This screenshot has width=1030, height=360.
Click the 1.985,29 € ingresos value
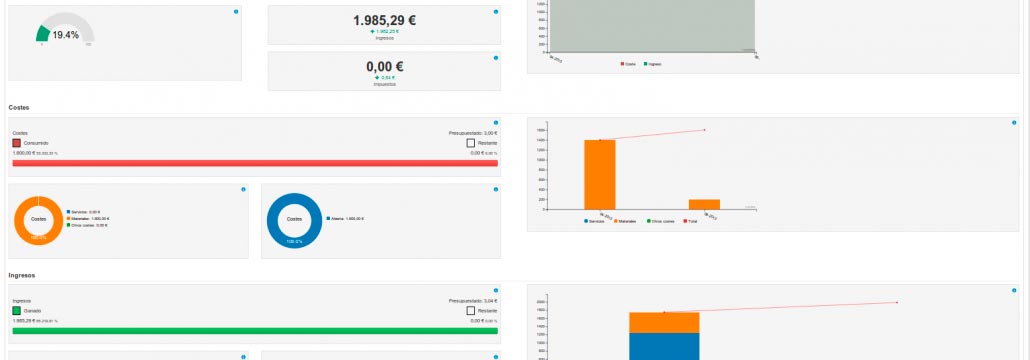(384, 20)
